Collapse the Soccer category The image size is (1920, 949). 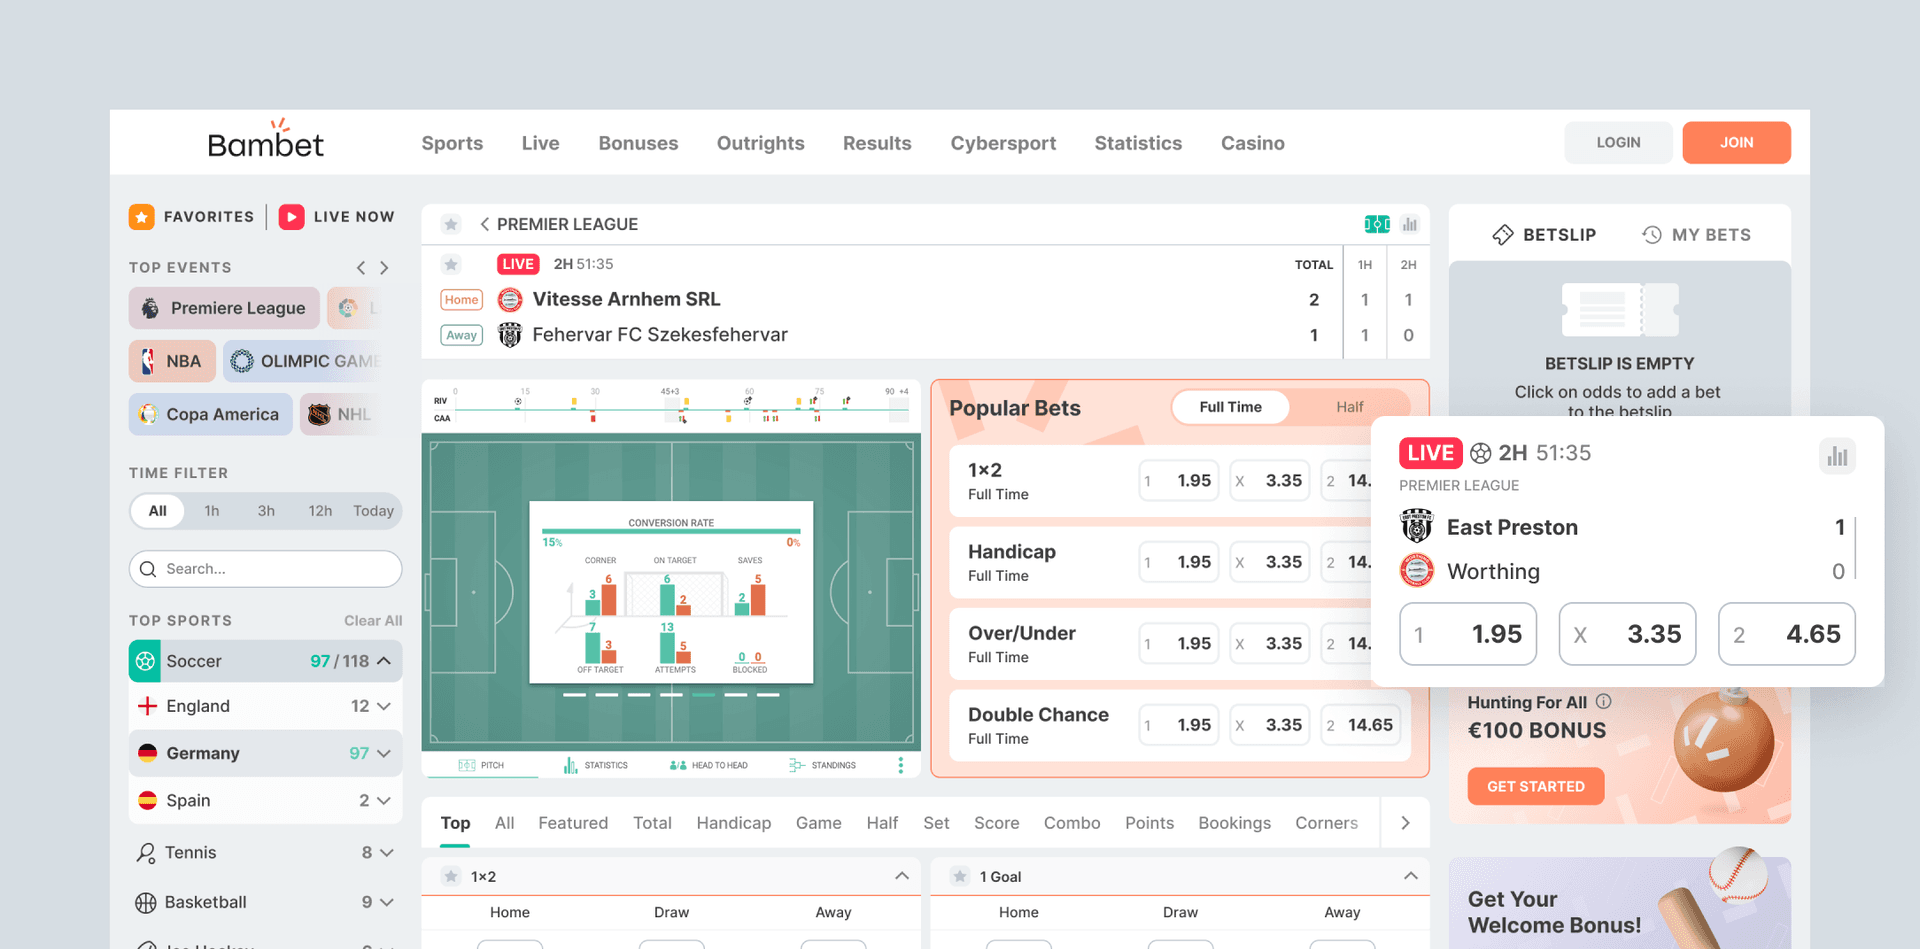(x=384, y=661)
